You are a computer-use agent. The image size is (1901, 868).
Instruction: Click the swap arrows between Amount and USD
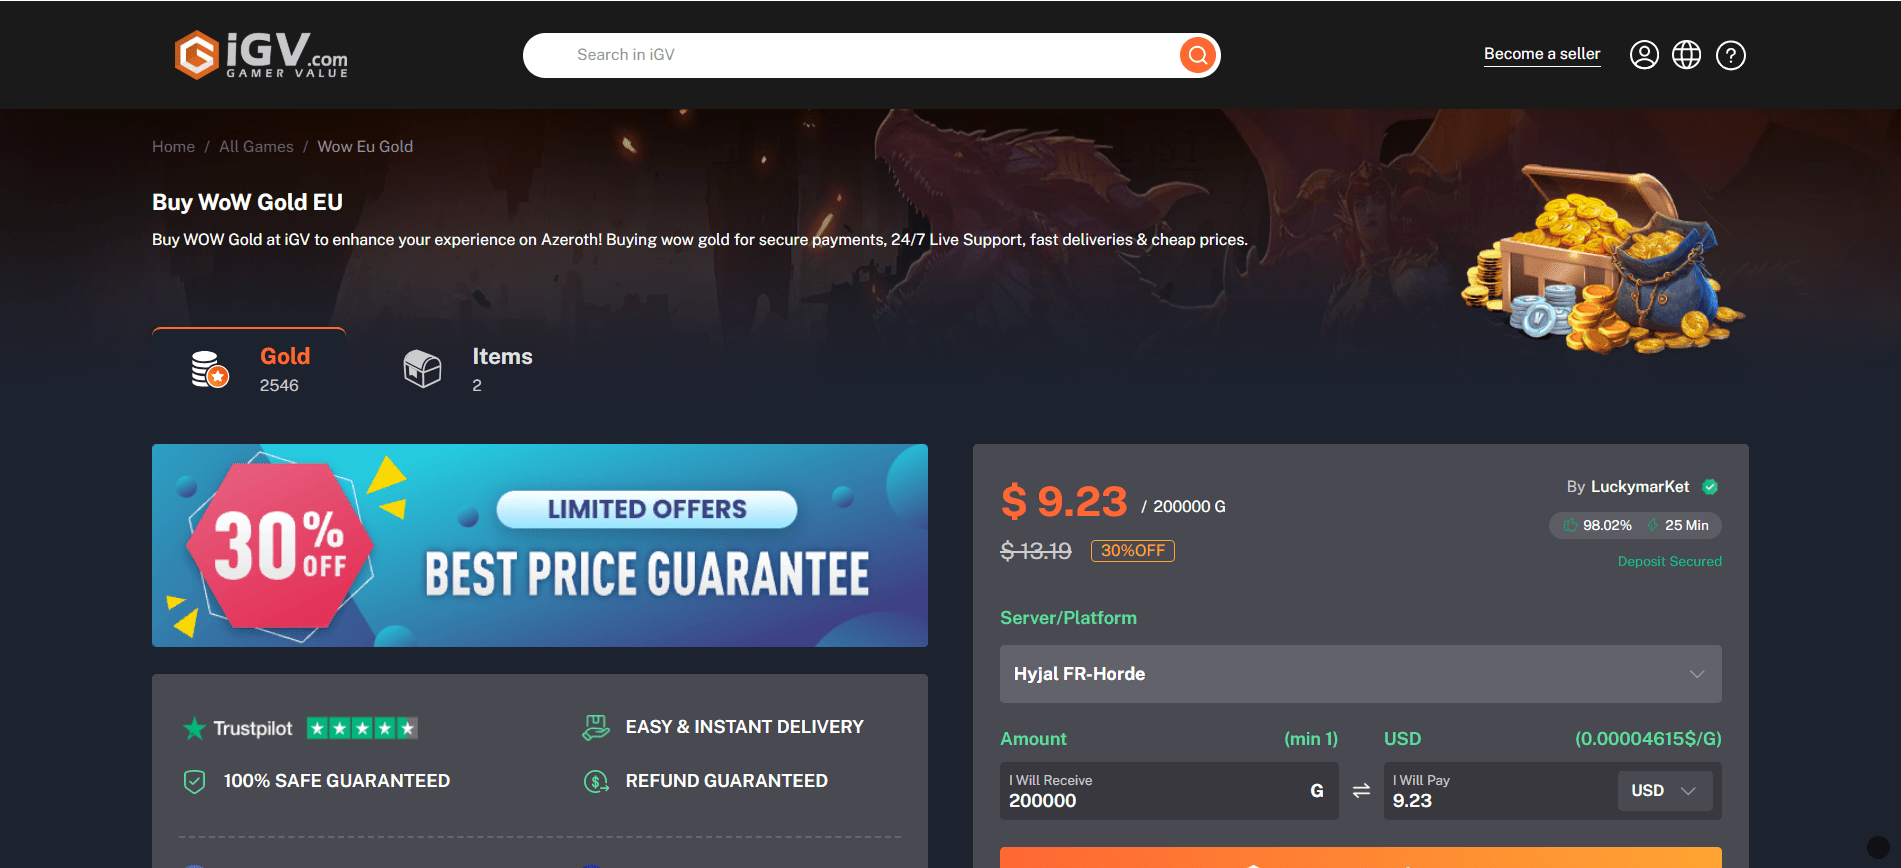coord(1361,791)
